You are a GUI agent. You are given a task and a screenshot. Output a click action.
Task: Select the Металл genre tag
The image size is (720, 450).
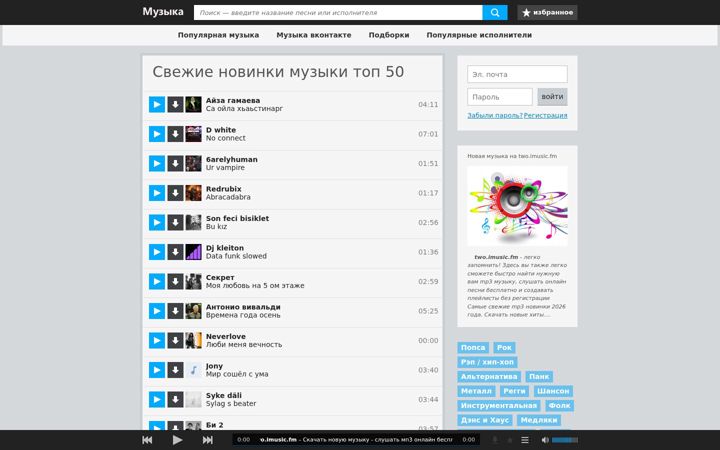[x=476, y=391]
